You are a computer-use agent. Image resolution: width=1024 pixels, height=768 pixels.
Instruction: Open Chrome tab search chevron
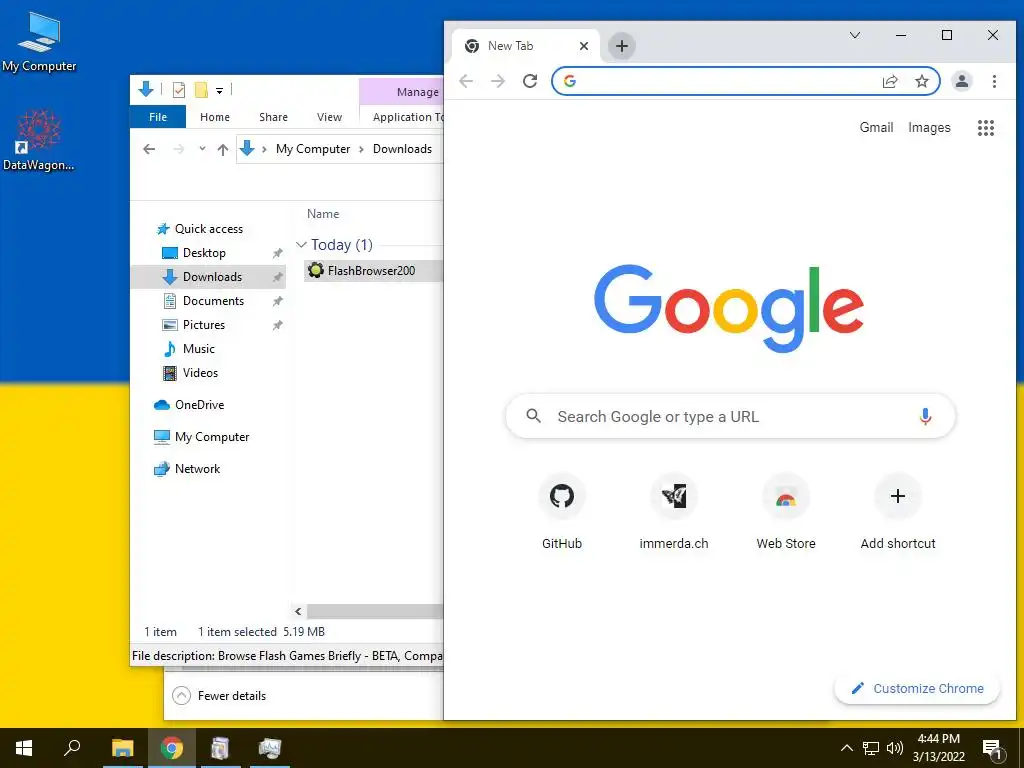(854, 35)
